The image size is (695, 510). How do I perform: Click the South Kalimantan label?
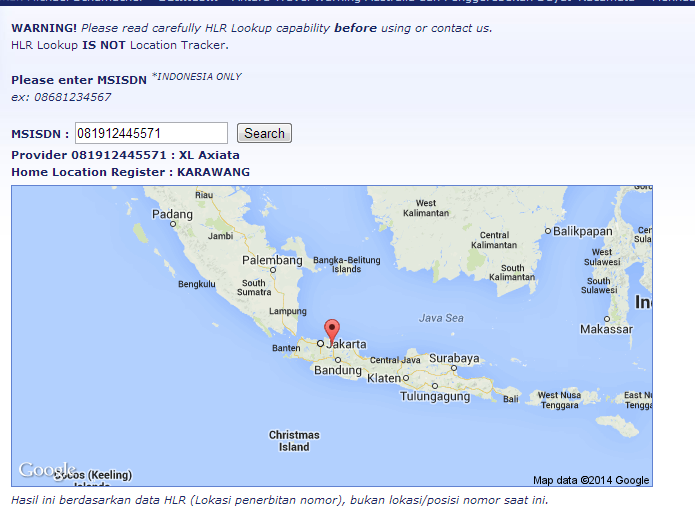tap(512, 273)
